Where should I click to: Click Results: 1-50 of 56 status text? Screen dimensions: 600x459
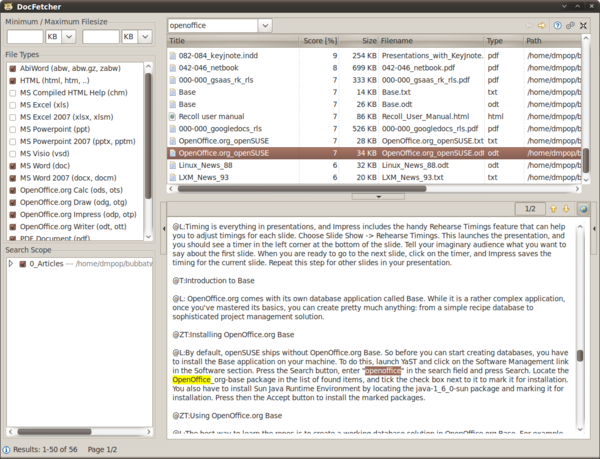45,450
